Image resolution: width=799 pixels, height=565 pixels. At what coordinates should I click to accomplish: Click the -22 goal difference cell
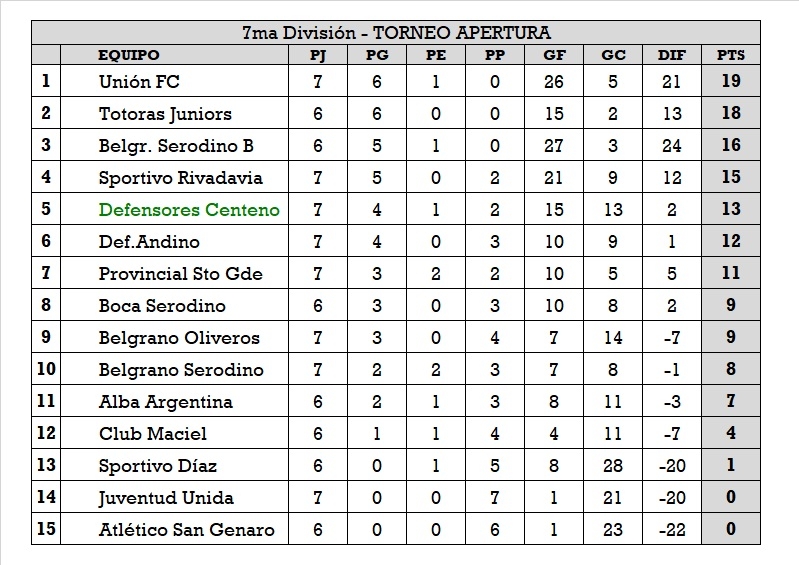pos(672,530)
